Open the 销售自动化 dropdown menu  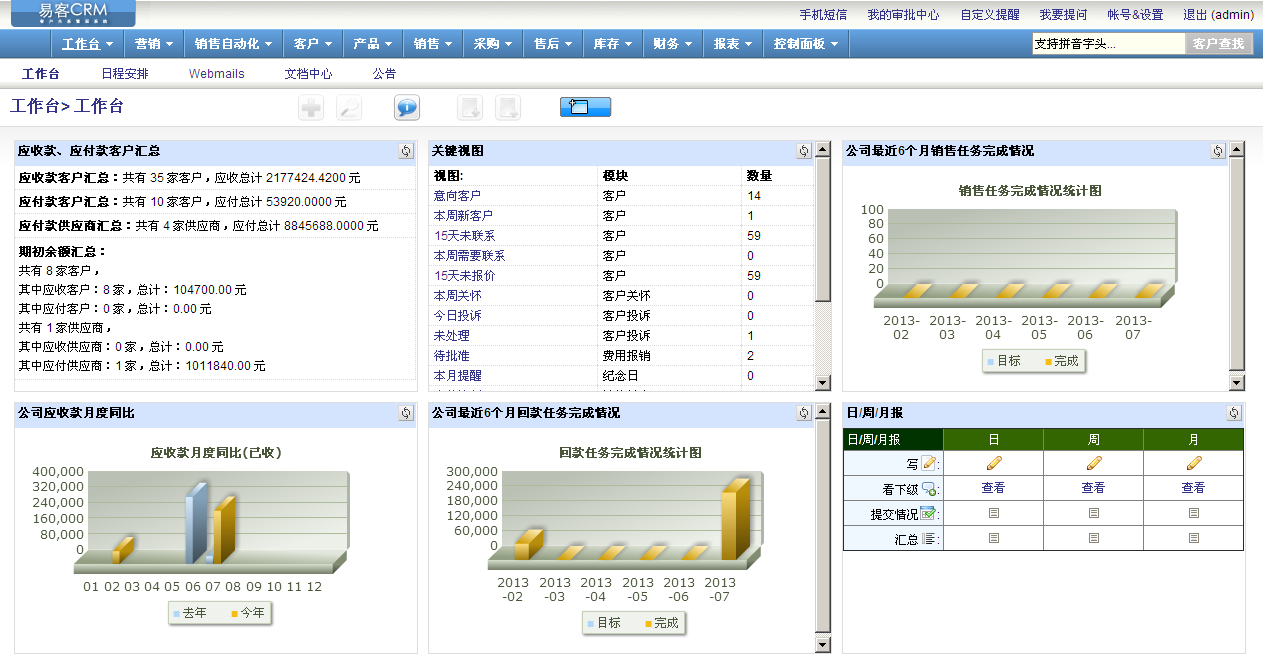pyautogui.click(x=233, y=44)
